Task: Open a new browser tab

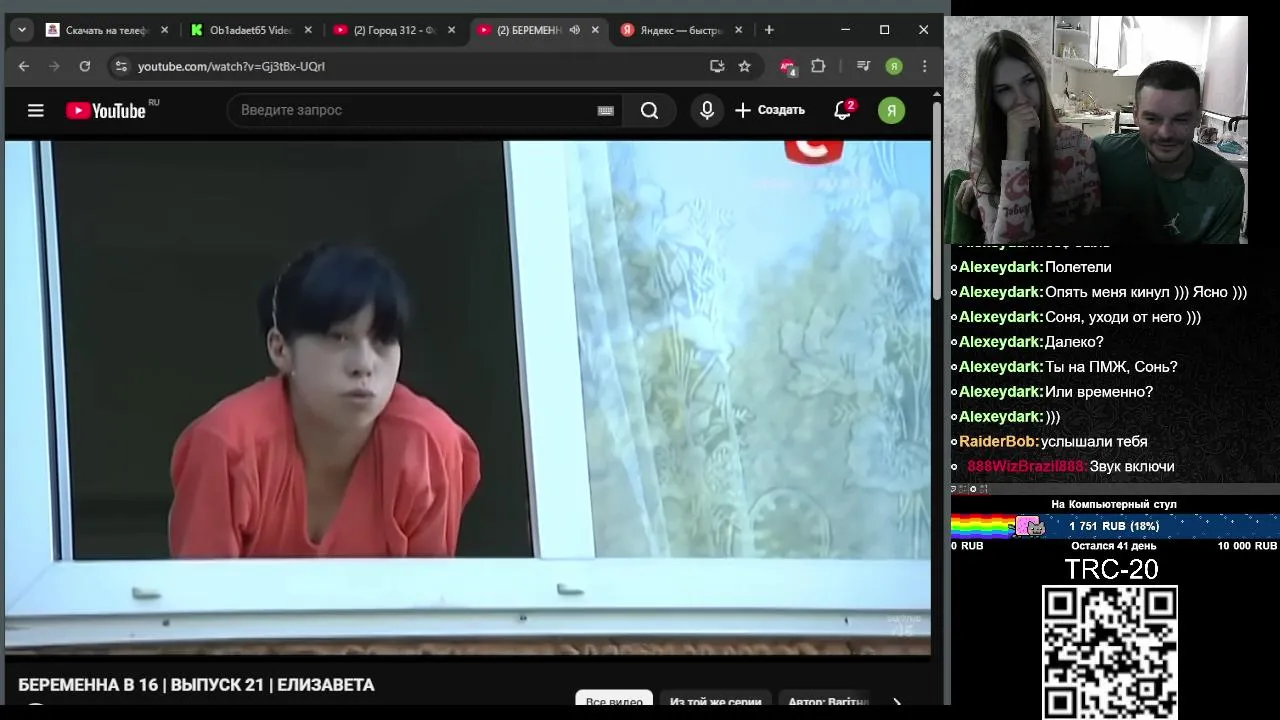Action: point(769,30)
